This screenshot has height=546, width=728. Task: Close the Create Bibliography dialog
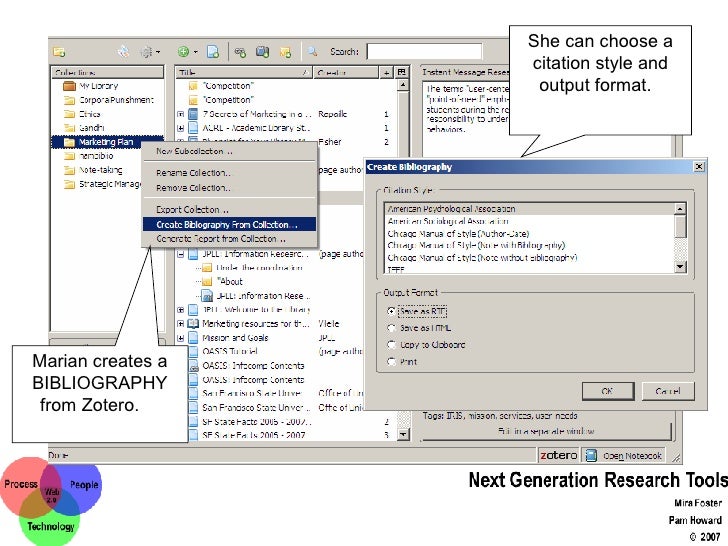click(699, 166)
